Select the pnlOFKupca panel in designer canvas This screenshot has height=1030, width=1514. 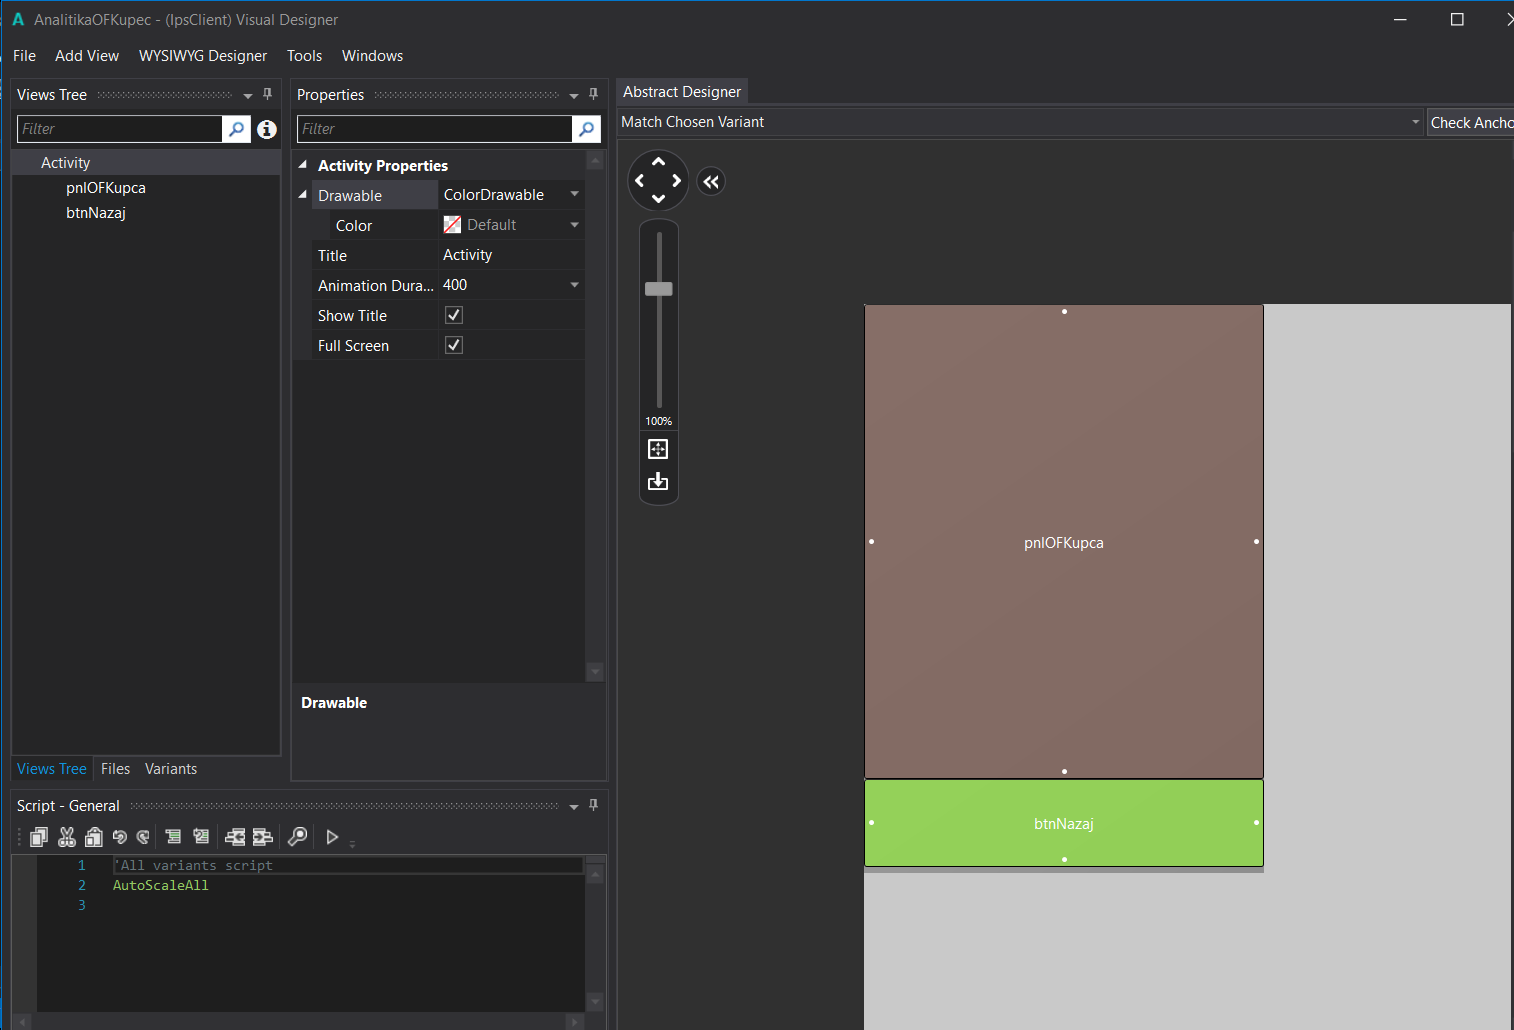click(x=1064, y=543)
